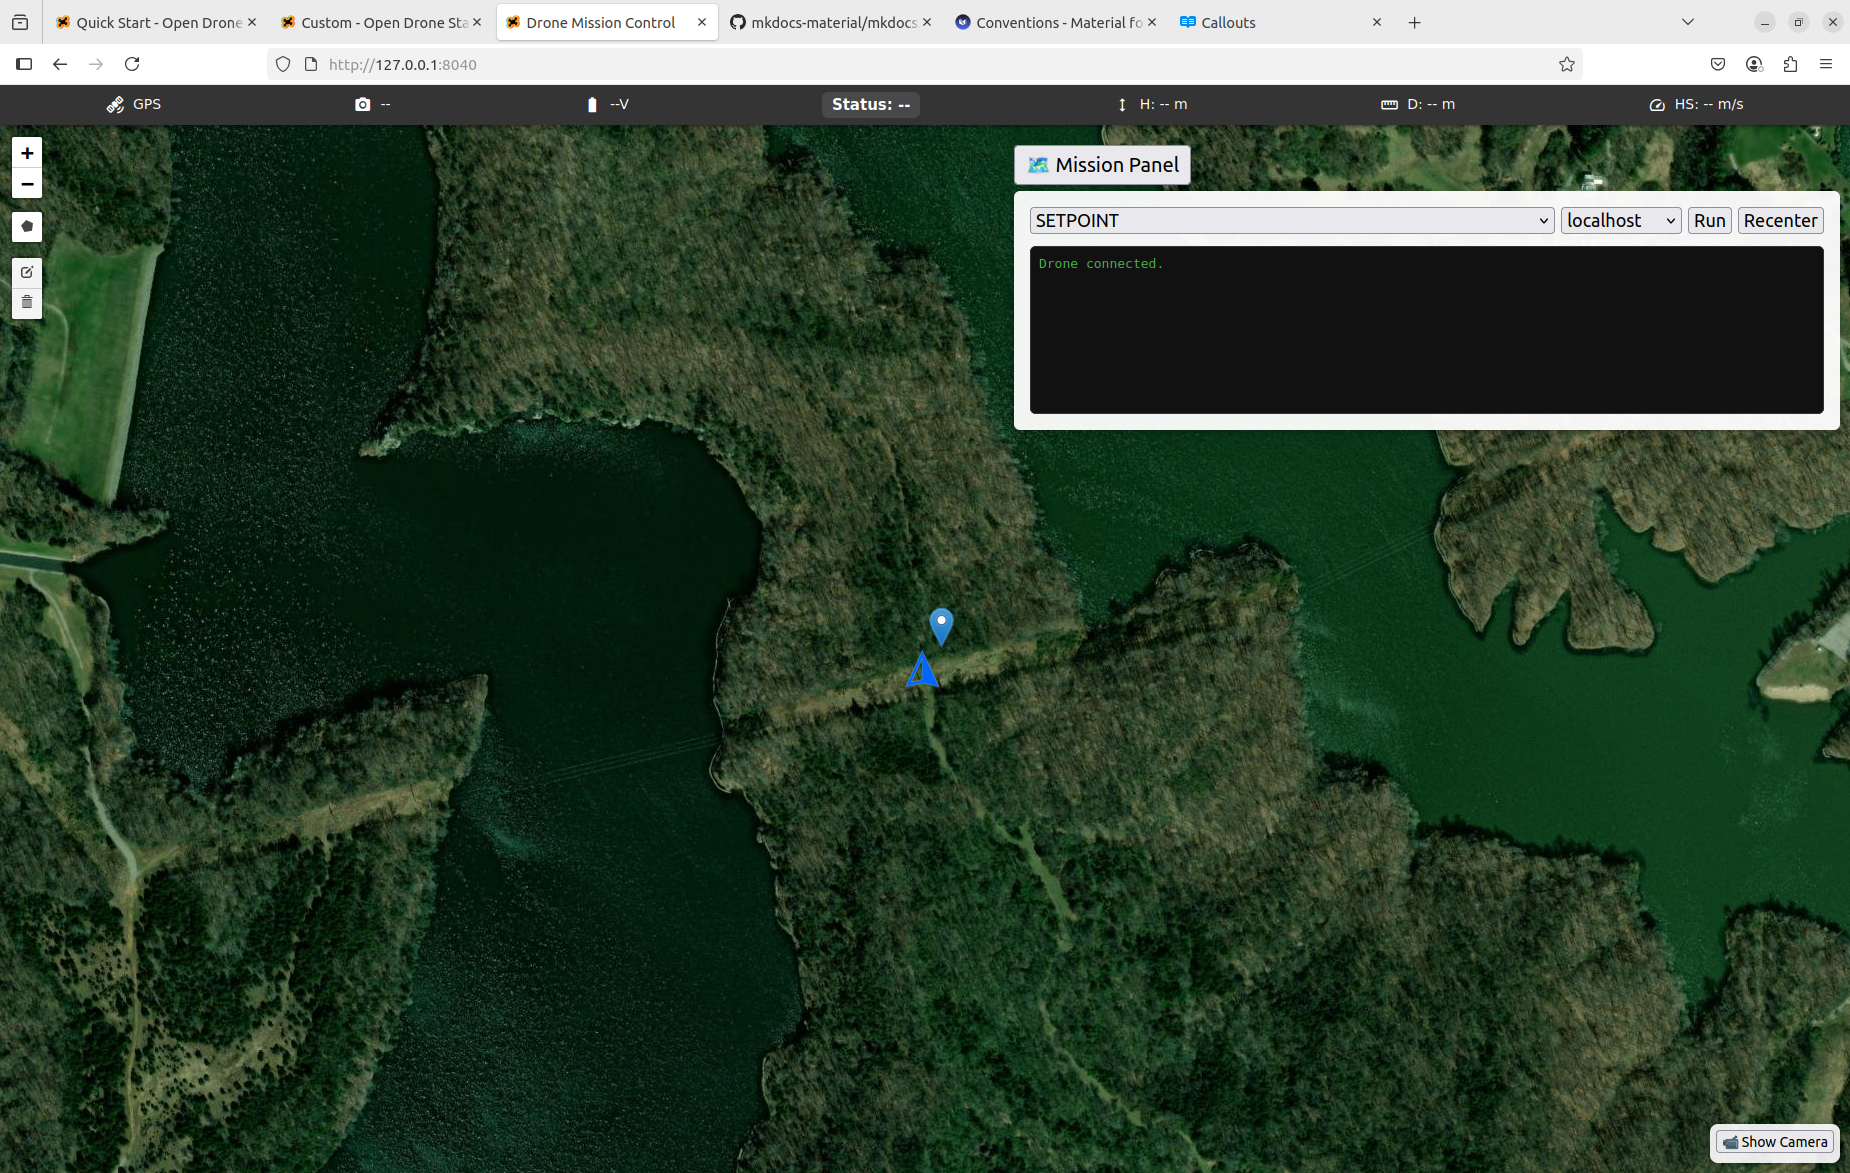The image size is (1850, 1173).
Task: Click the address bar URL
Action: tap(402, 64)
